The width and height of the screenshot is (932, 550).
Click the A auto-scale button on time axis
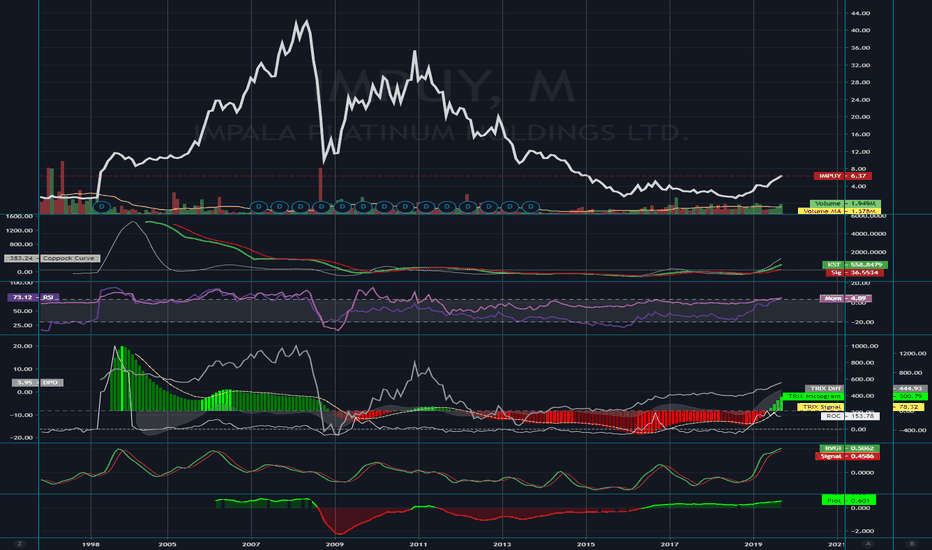point(868,543)
